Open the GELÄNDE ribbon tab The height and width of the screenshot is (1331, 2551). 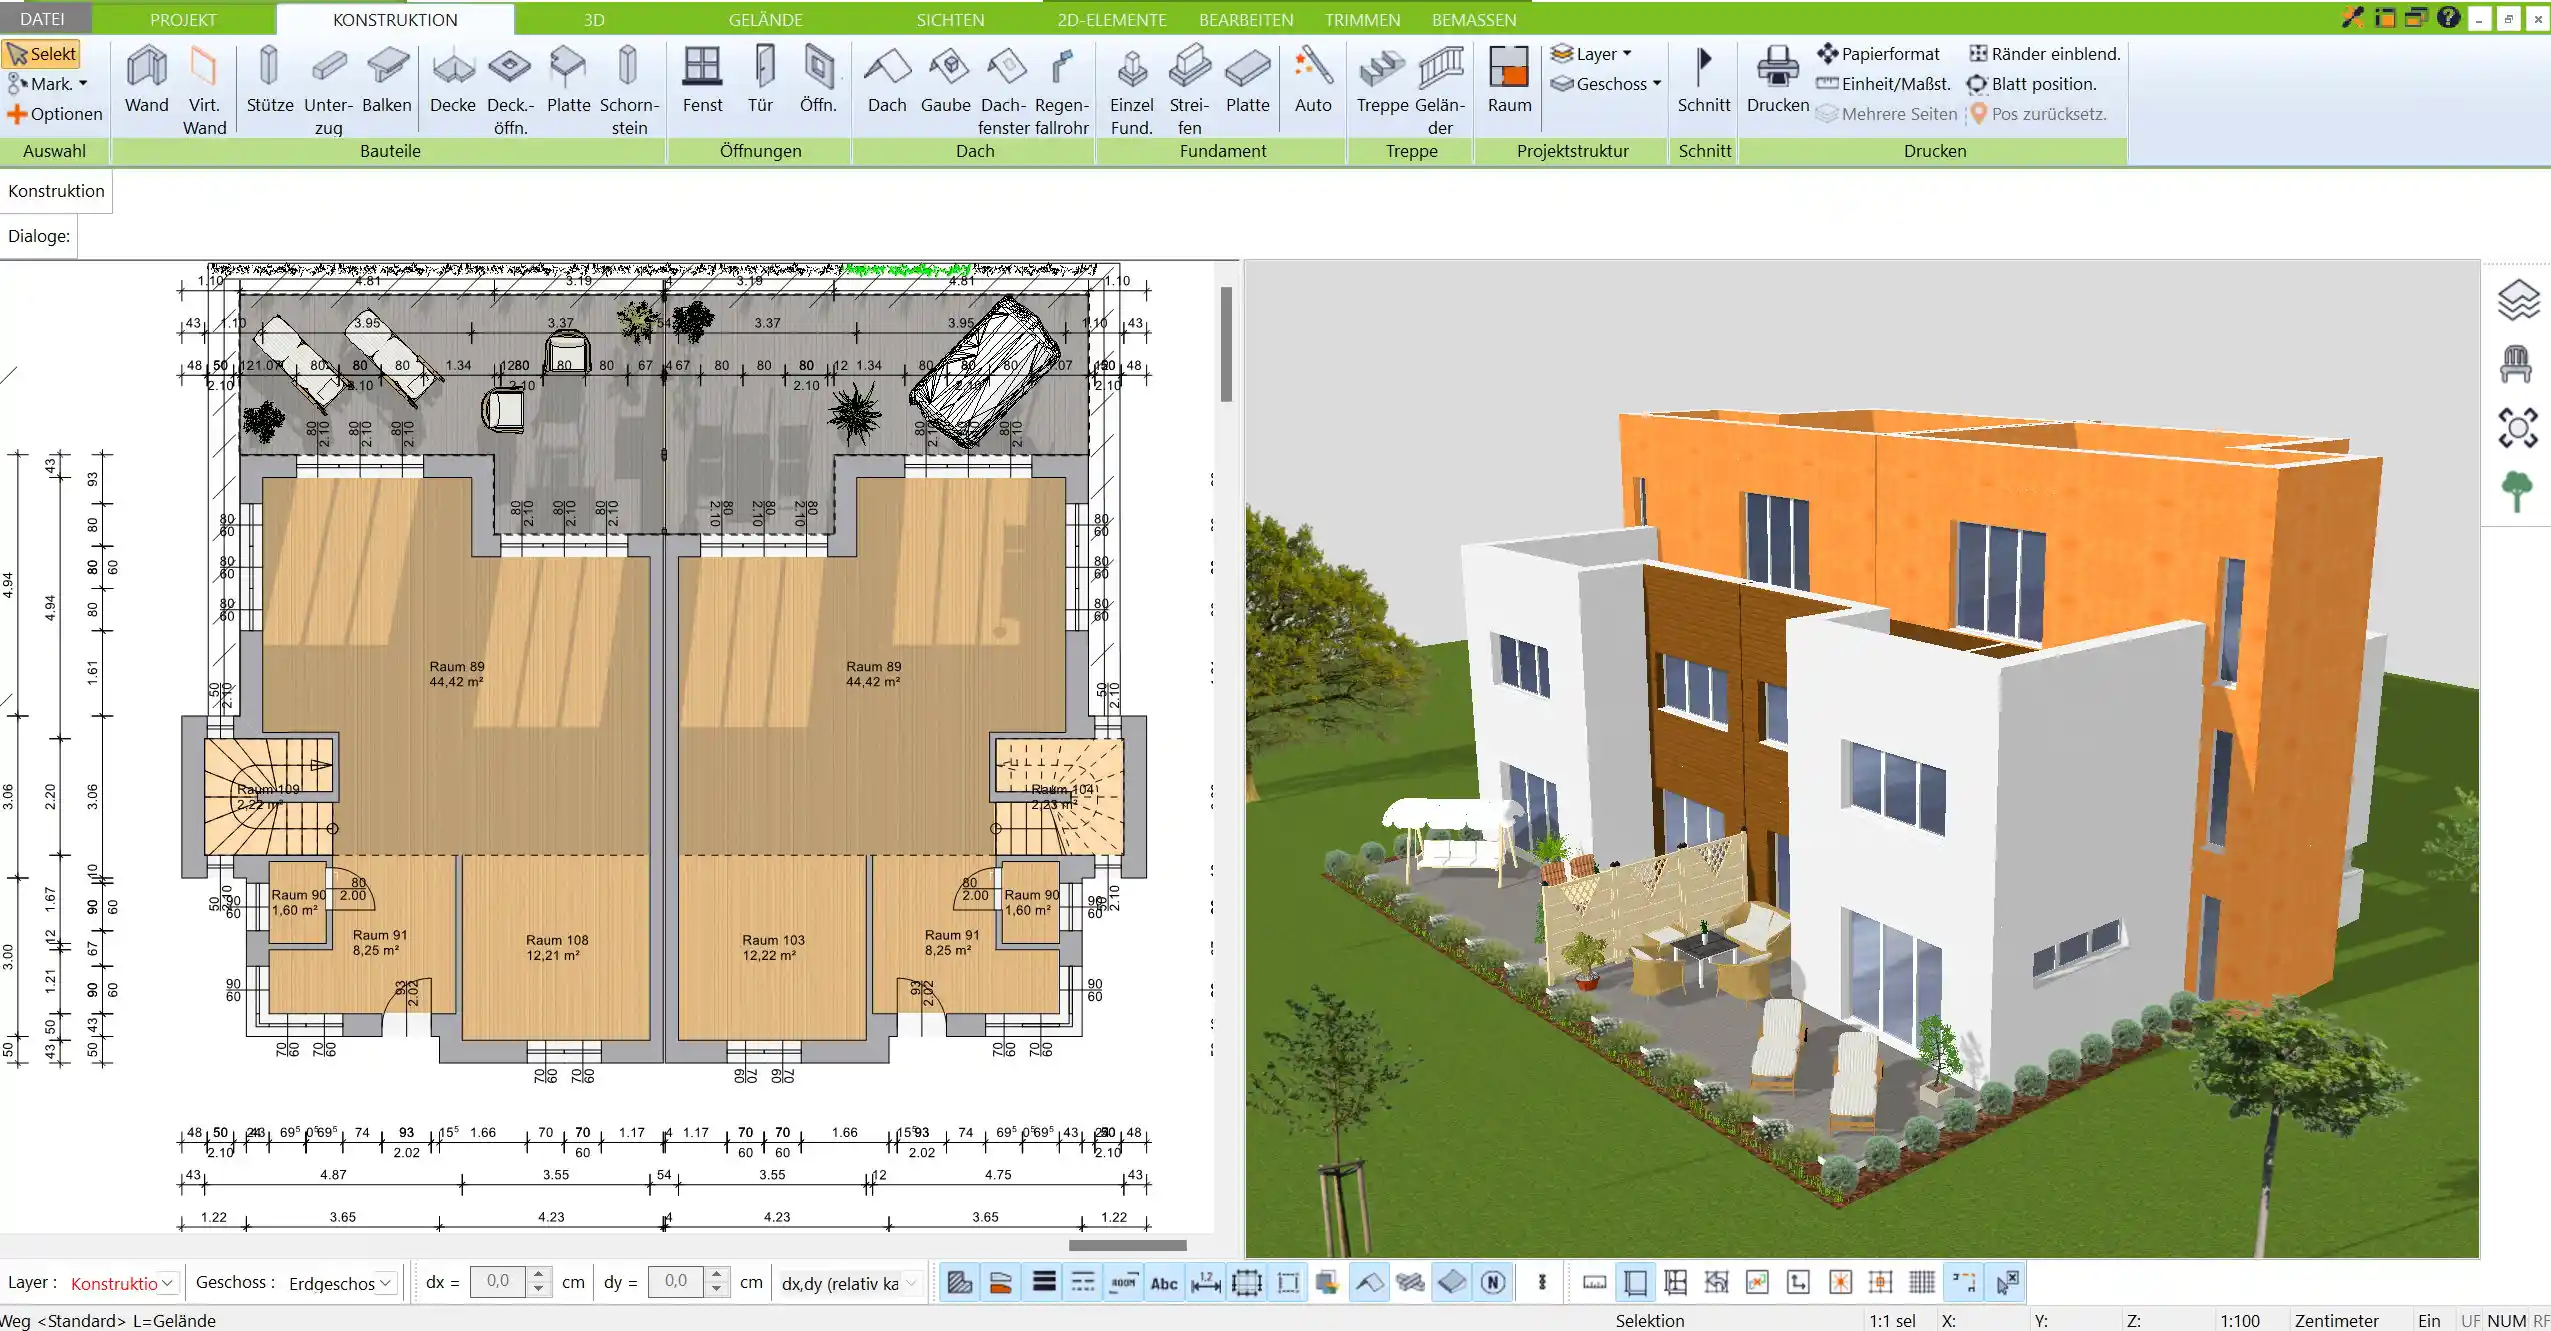(765, 19)
